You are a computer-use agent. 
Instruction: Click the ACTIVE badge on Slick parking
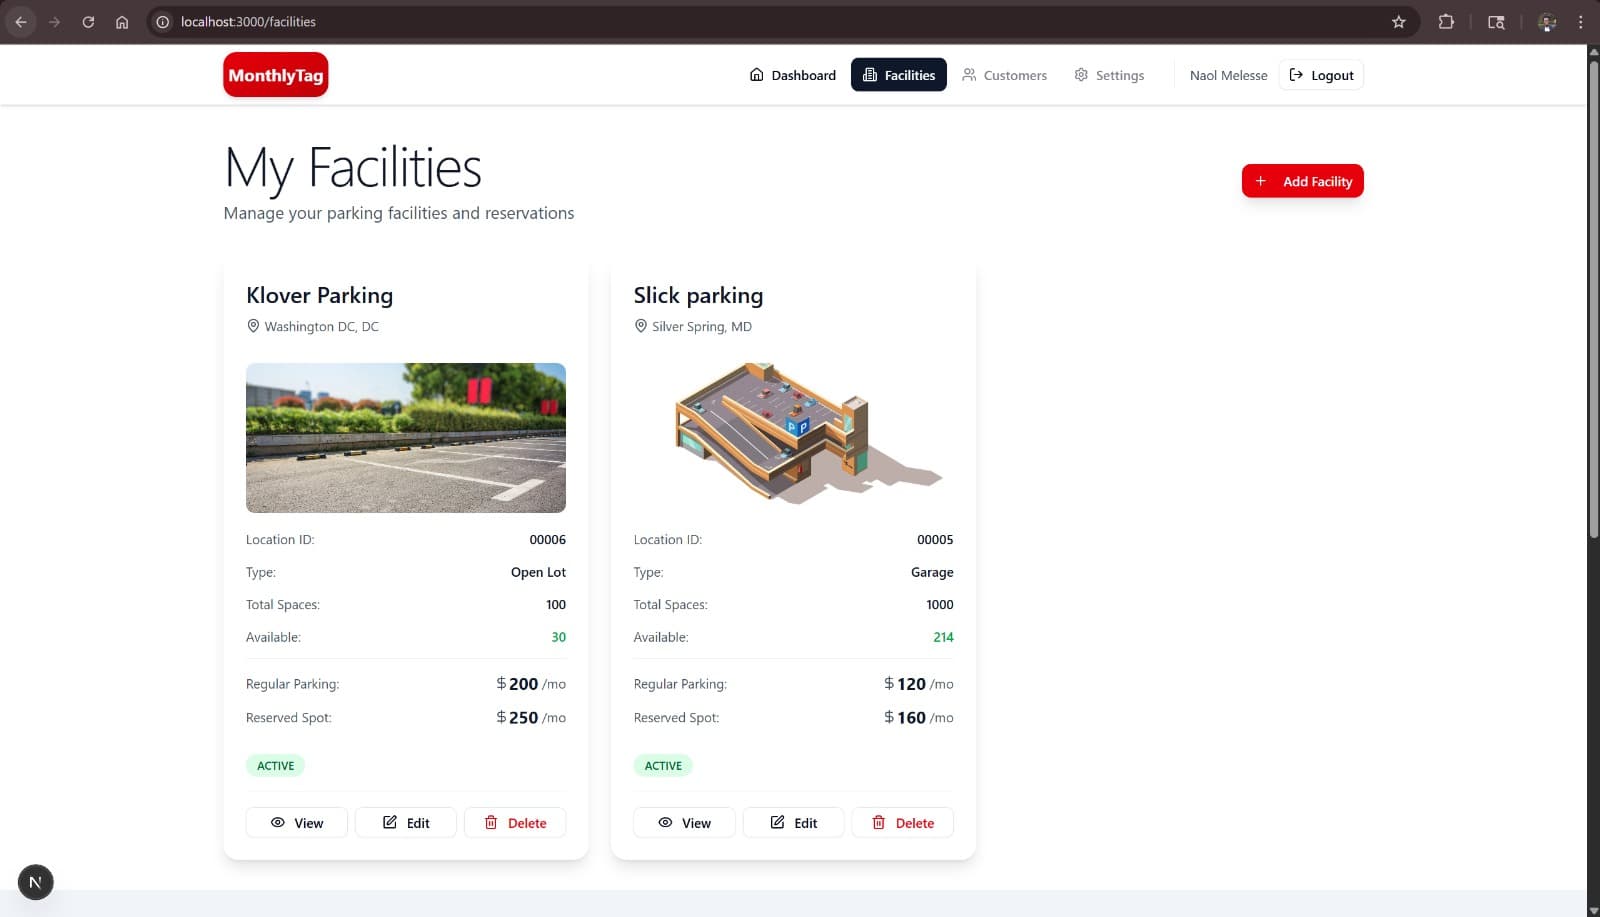663,766
